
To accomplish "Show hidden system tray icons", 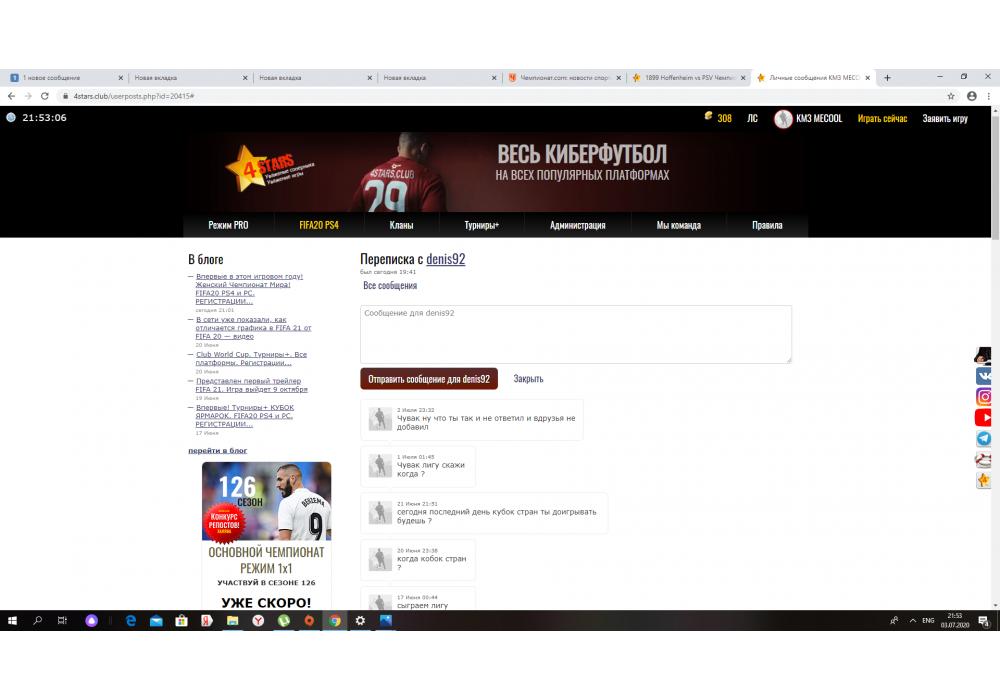I will pyautogui.click(x=913, y=620).
